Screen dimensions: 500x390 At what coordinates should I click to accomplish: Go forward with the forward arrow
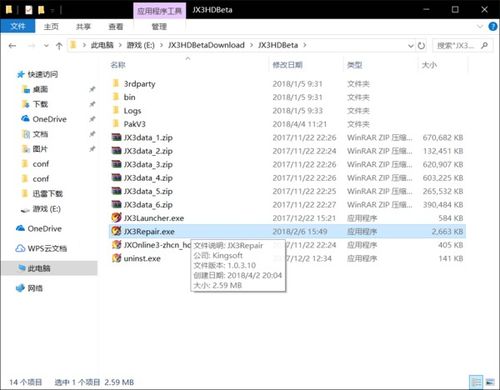click(x=31, y=46)
